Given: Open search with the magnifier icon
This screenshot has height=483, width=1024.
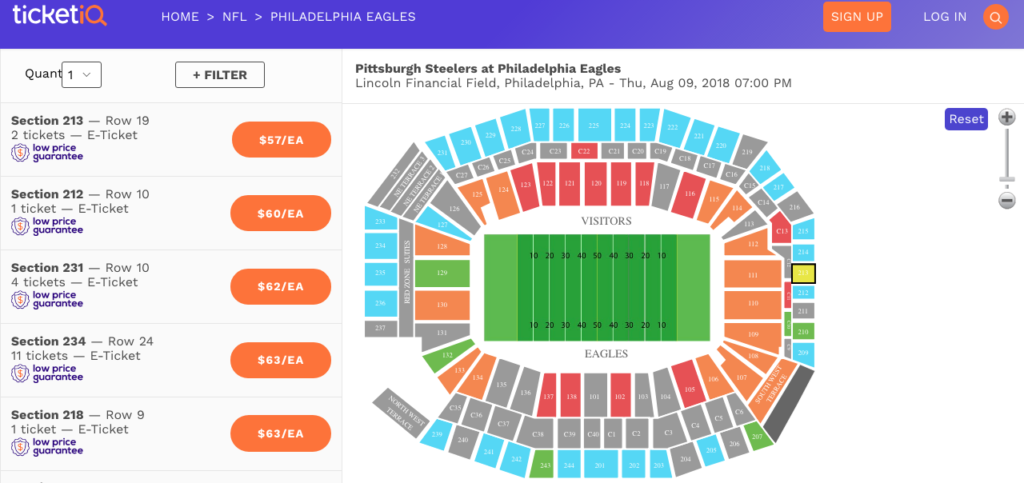Looking at the screenshot, I should pos(995,17).
